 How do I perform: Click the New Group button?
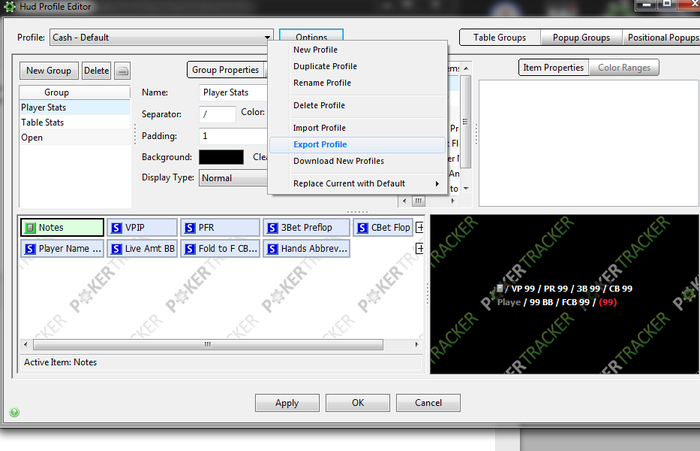(49, 71)
